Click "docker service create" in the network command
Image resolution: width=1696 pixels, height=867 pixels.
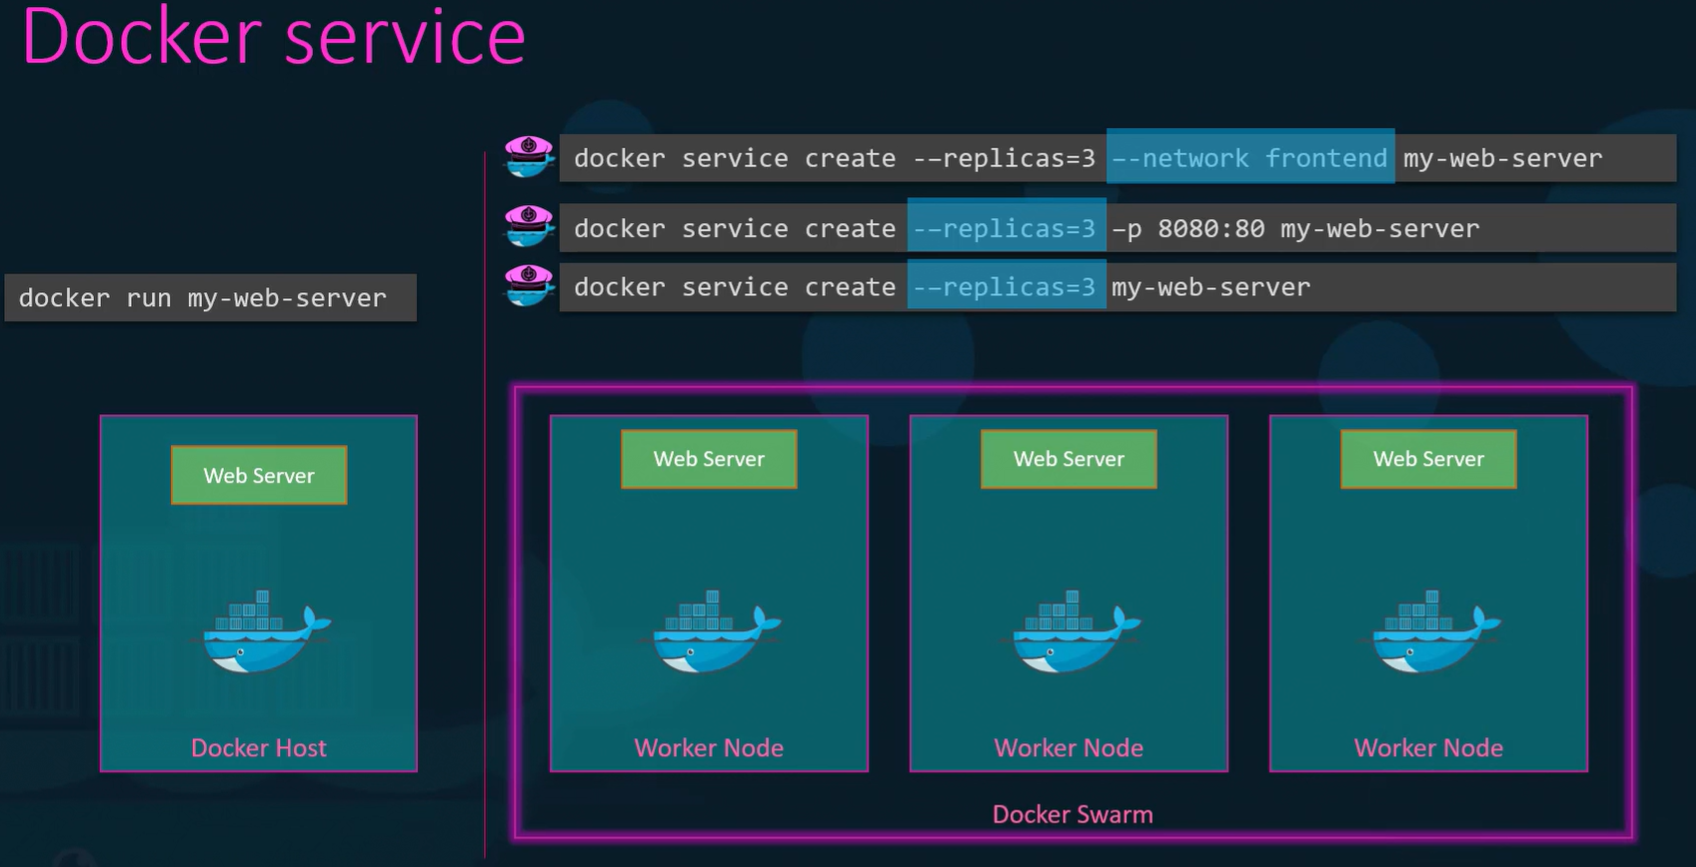(x=735, y=158)
